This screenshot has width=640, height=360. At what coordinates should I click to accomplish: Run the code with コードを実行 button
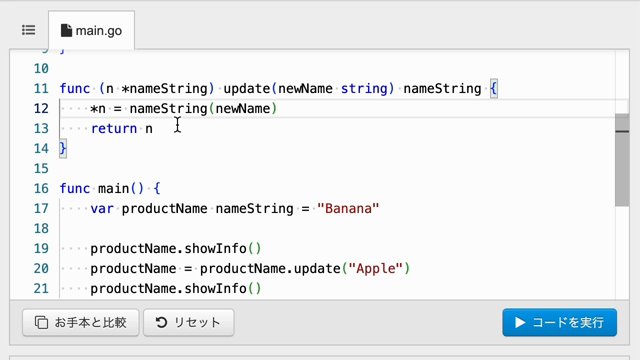pos(560,322)
